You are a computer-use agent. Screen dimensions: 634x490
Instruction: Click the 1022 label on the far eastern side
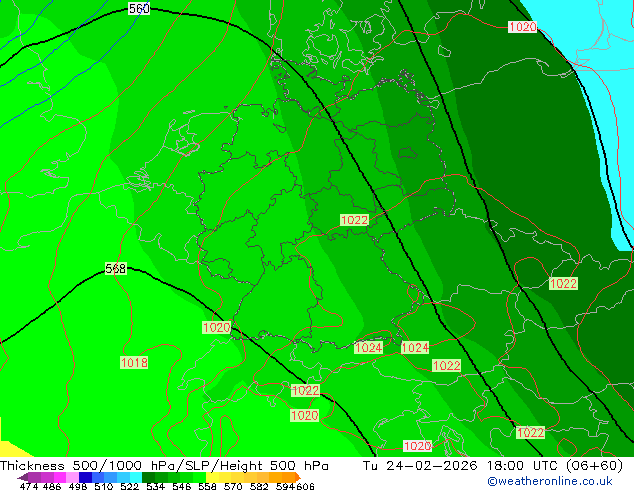(563, 283)
